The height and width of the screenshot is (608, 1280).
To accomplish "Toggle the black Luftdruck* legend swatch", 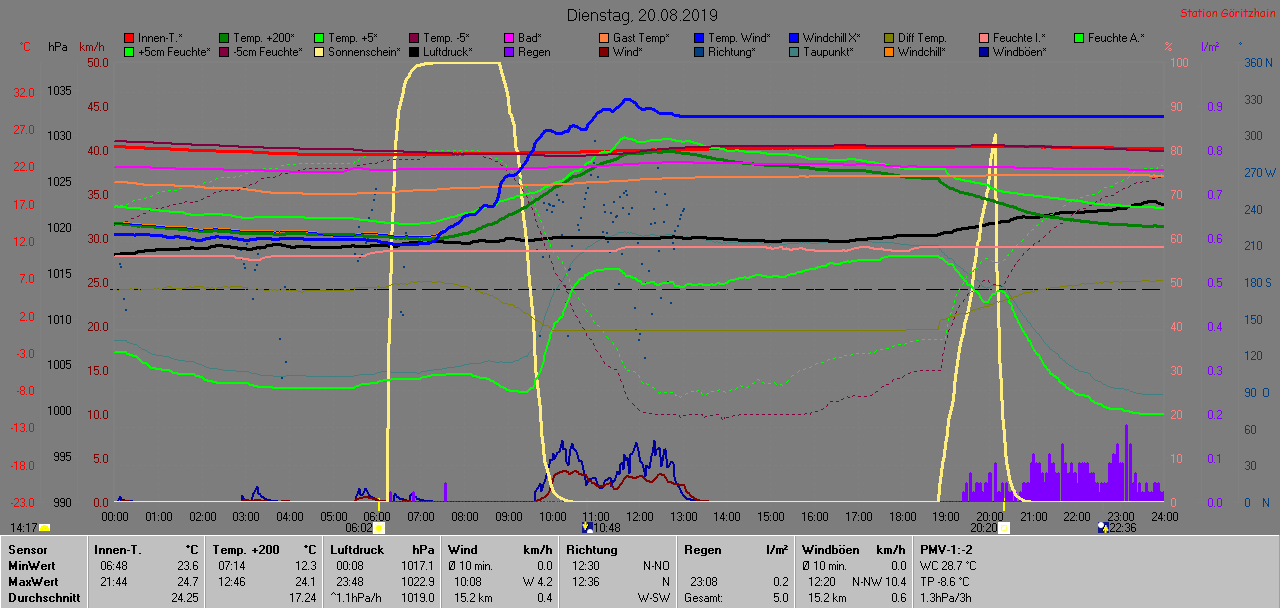I will pos(414,51).
